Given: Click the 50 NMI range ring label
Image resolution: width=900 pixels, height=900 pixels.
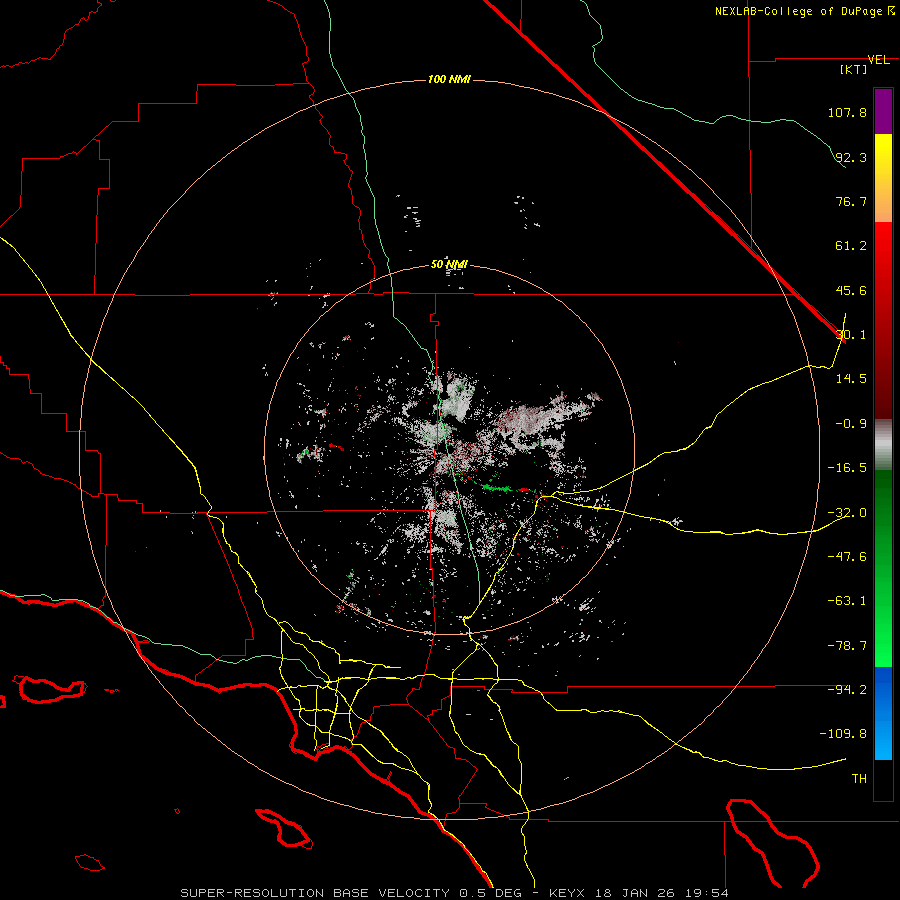Looking at the screenshot, I should [449, 265].
